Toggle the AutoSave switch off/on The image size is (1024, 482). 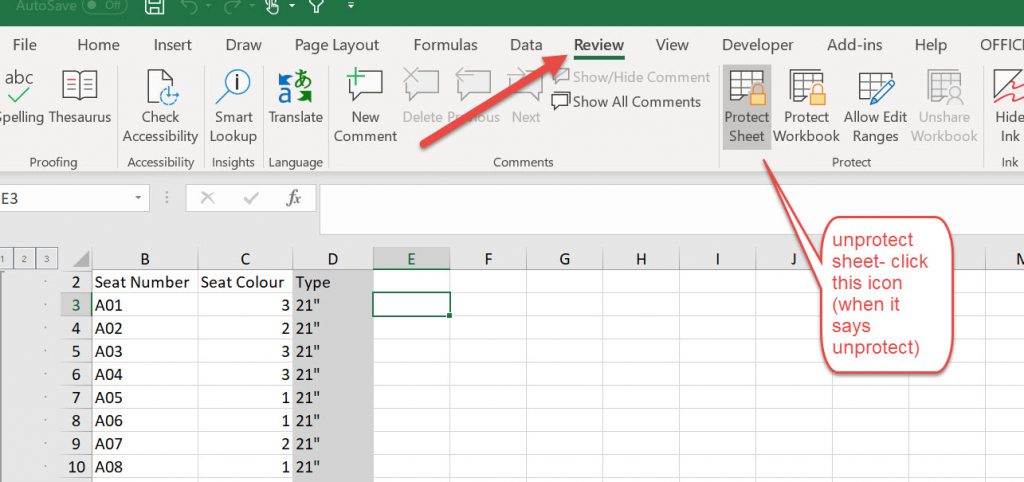pos(104,6)
